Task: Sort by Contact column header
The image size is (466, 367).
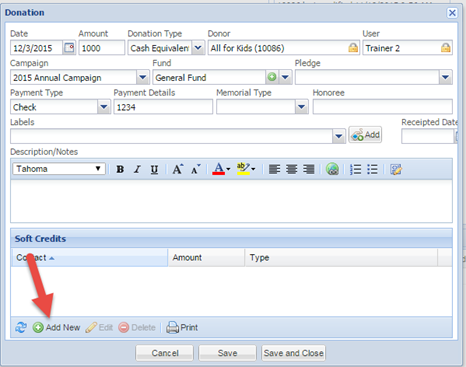Action: [x=89, y=257]
